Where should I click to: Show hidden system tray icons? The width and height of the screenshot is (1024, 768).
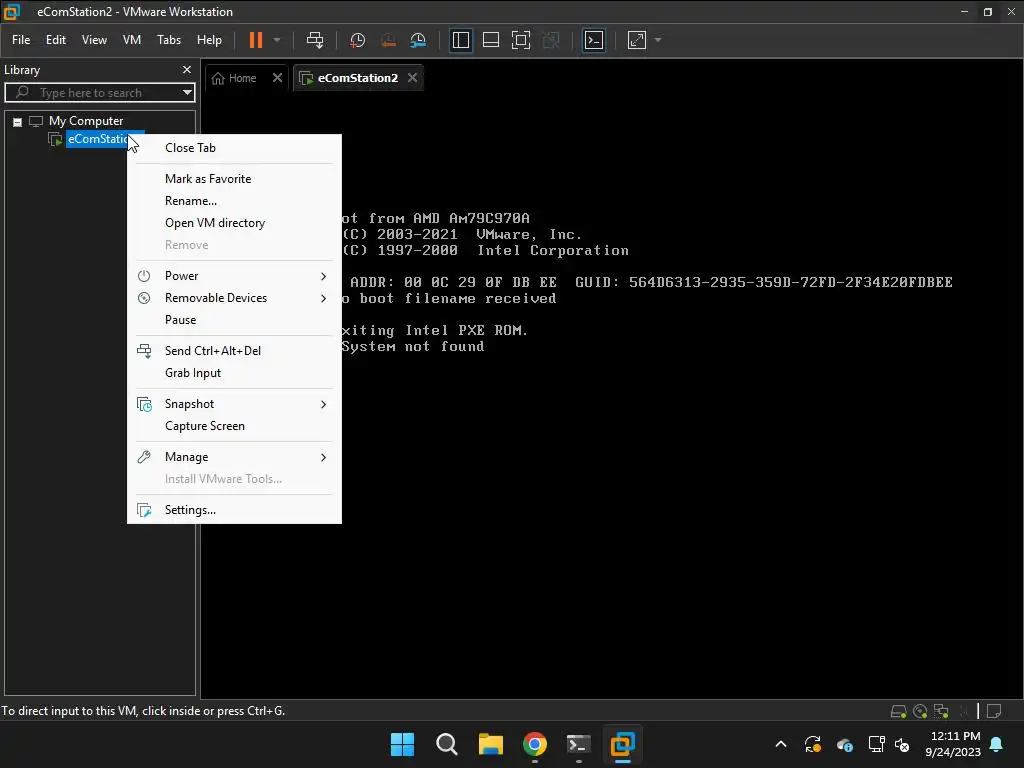tap(780, 744)
